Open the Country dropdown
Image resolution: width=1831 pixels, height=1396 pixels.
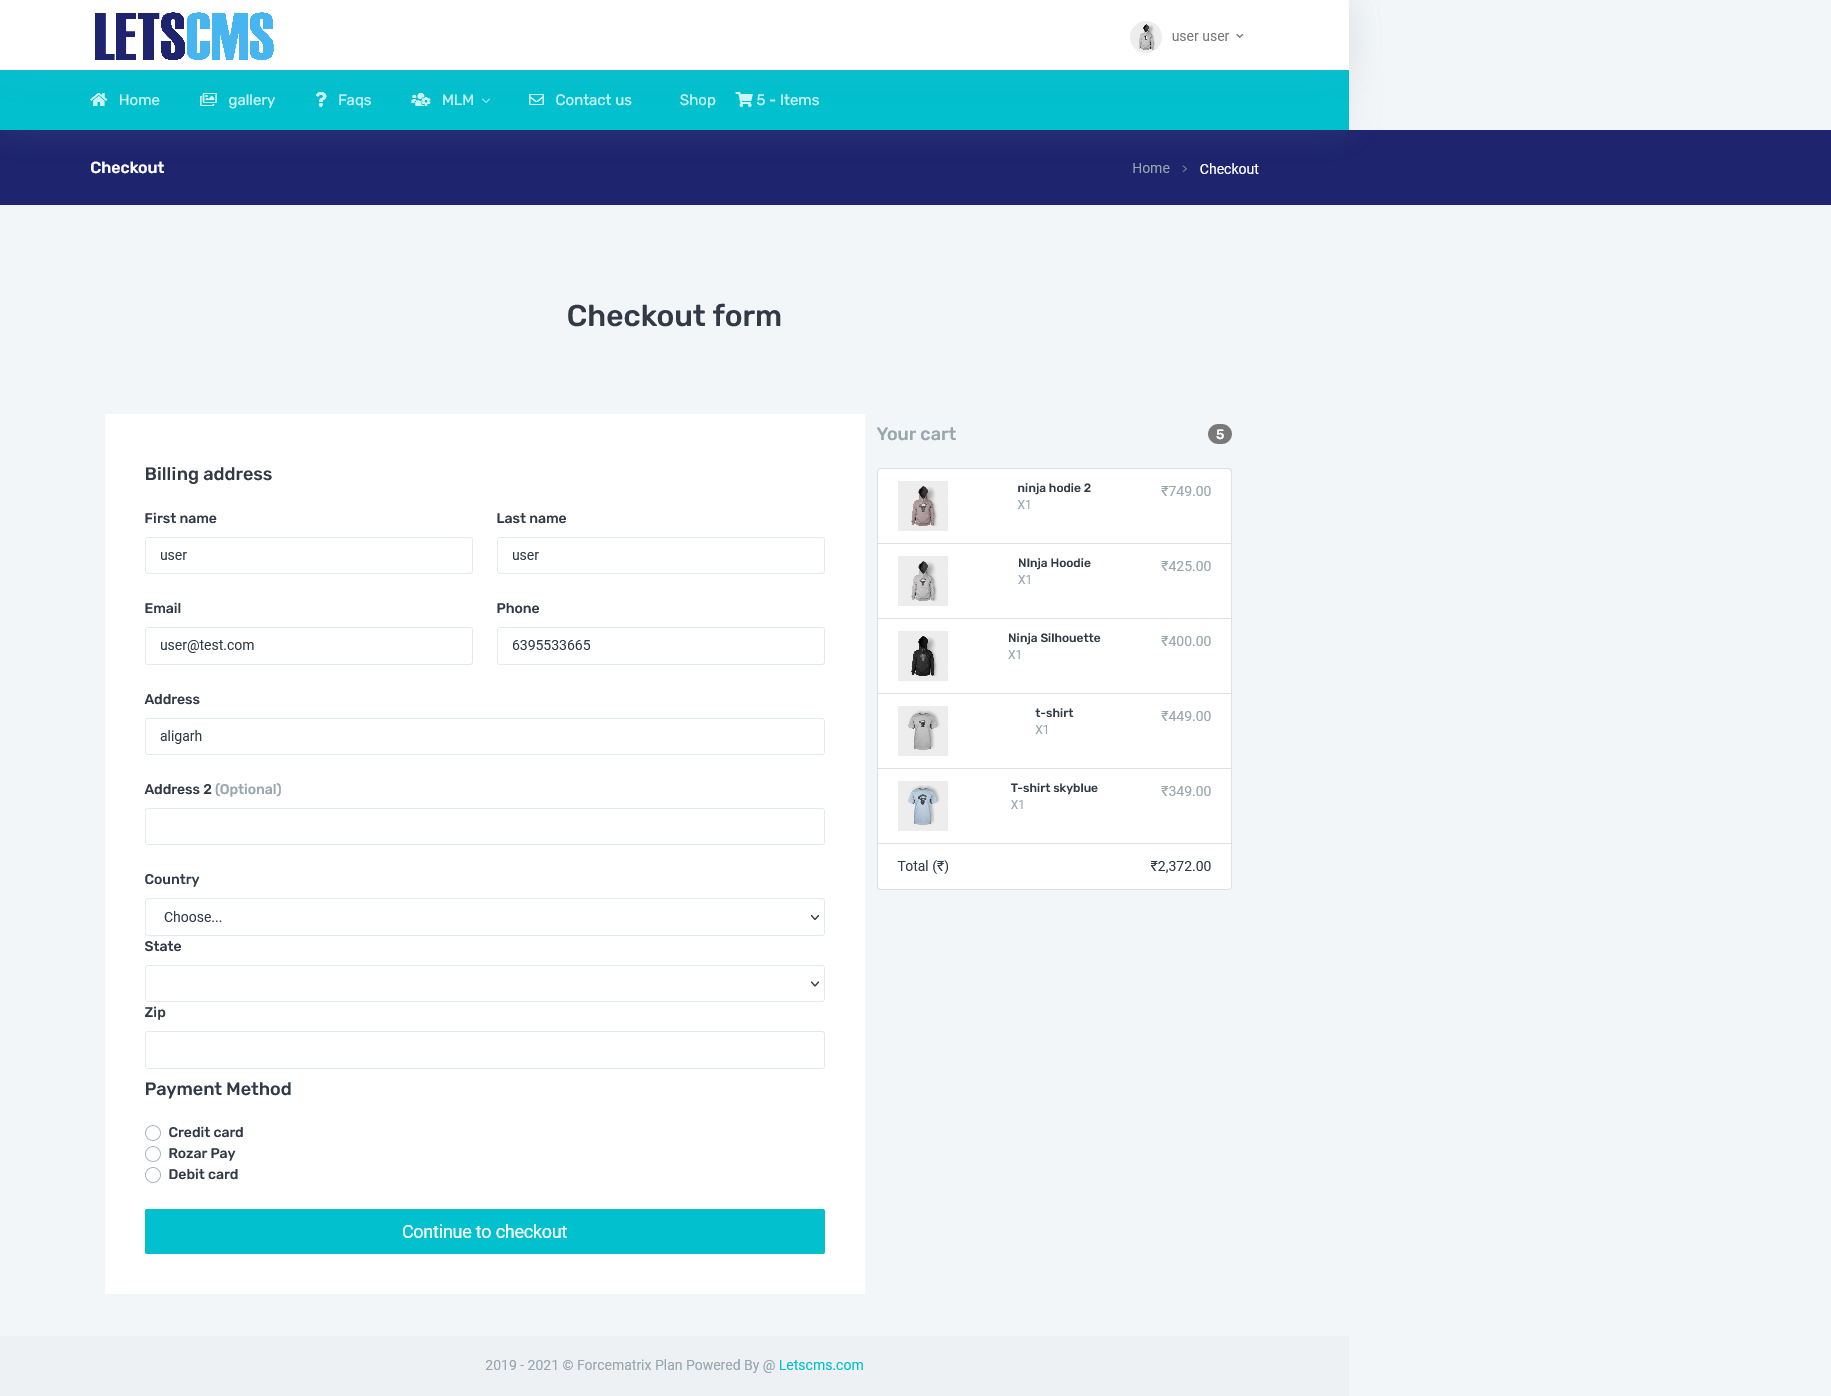point(484,917)
